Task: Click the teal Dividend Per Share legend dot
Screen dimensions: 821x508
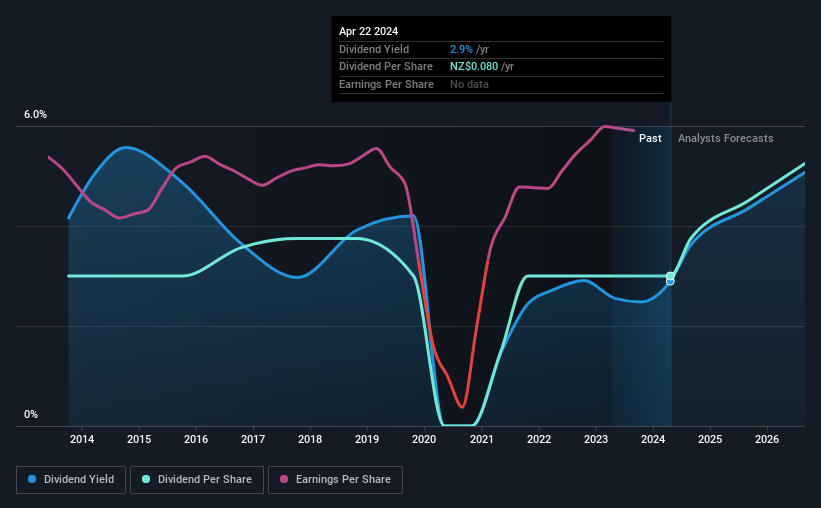Action: click(x=146, y=479)
